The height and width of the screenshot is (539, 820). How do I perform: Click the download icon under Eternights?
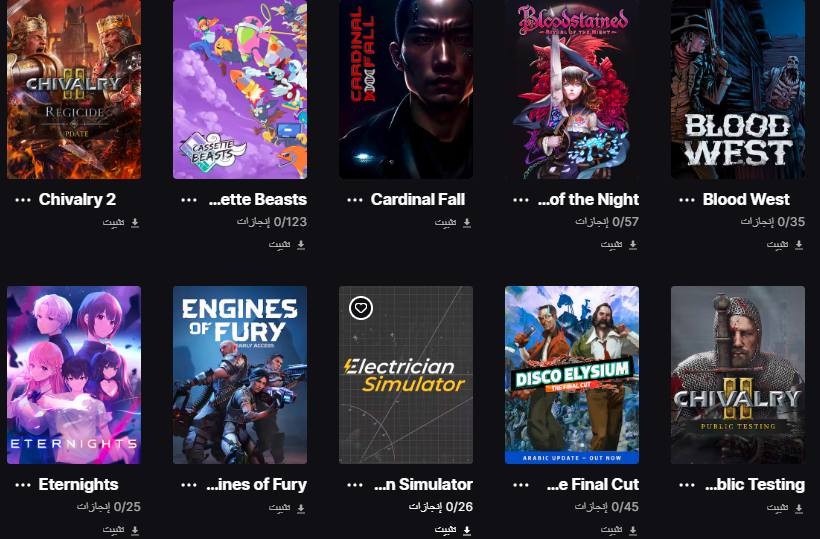click(135, 530)
